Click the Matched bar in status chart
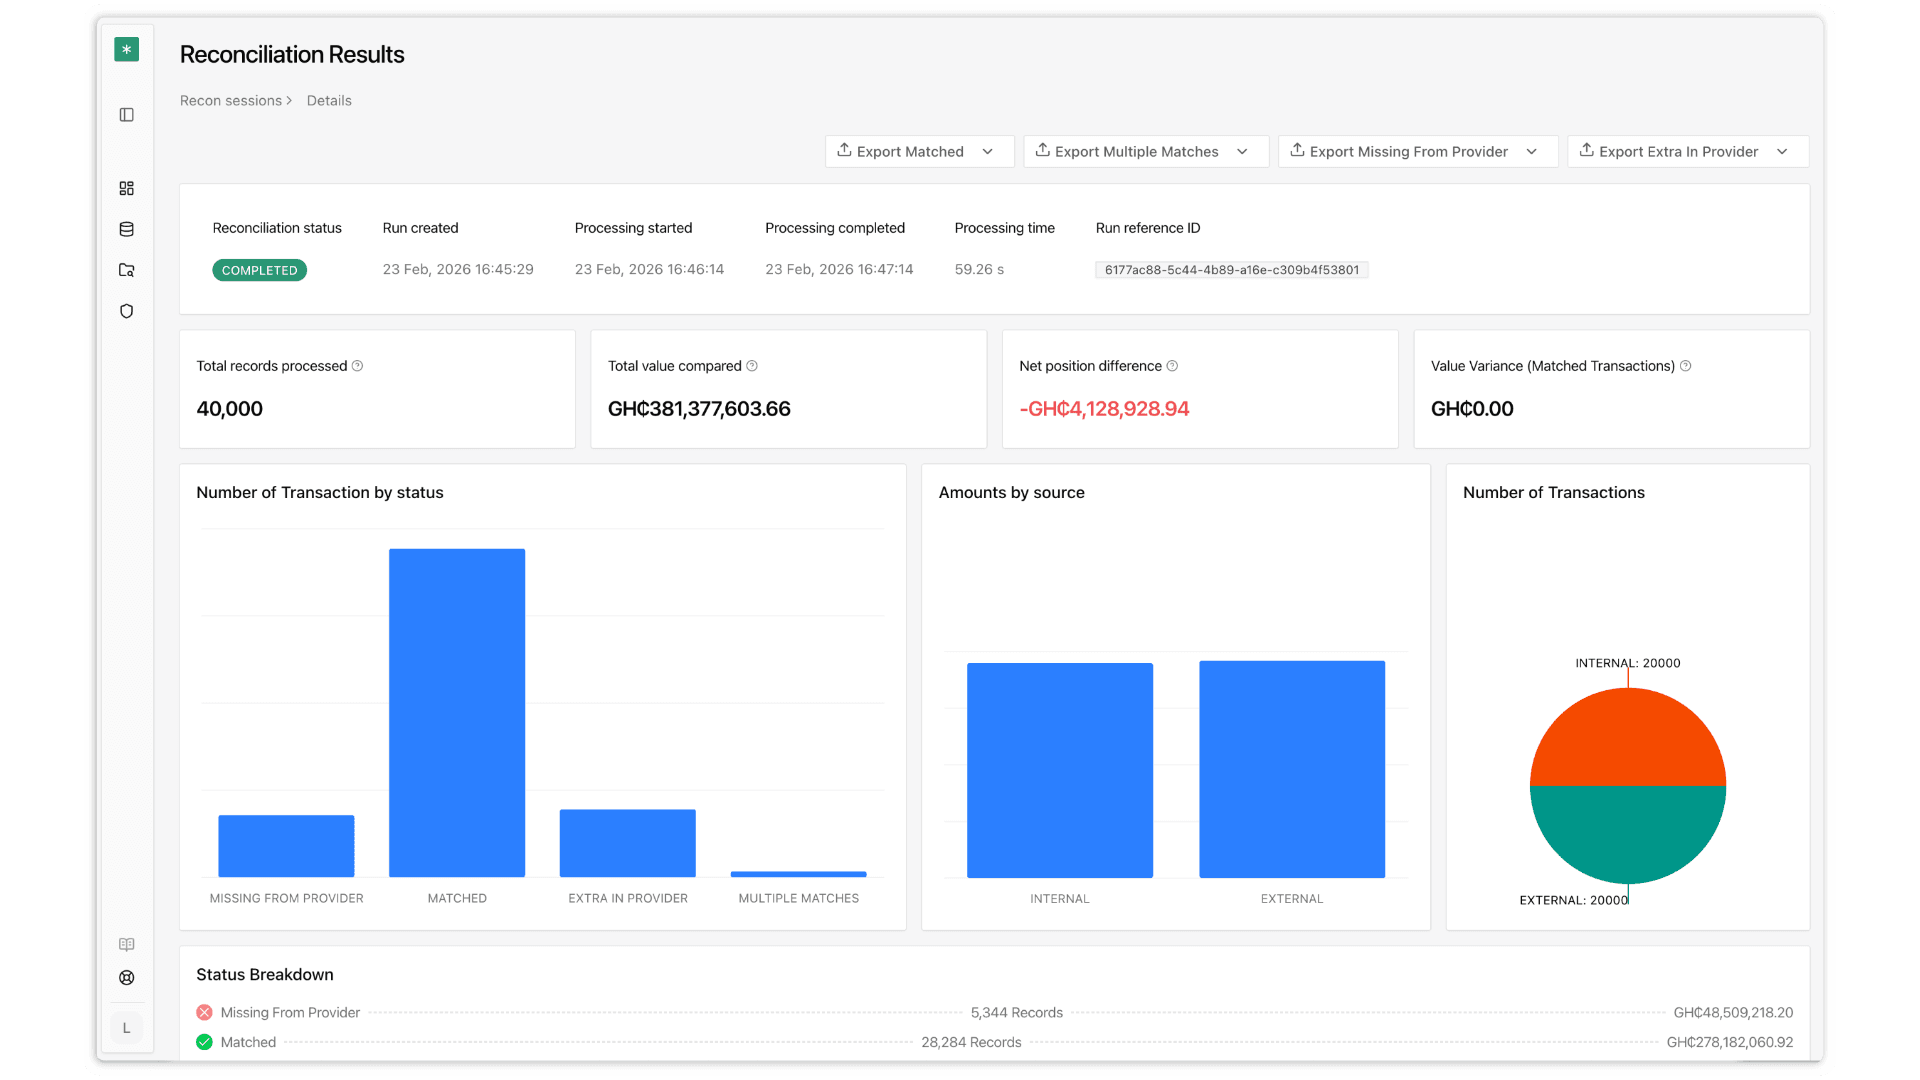Image resolution: width=1920 pixels, height=1080 pixels. click(457, 713)
